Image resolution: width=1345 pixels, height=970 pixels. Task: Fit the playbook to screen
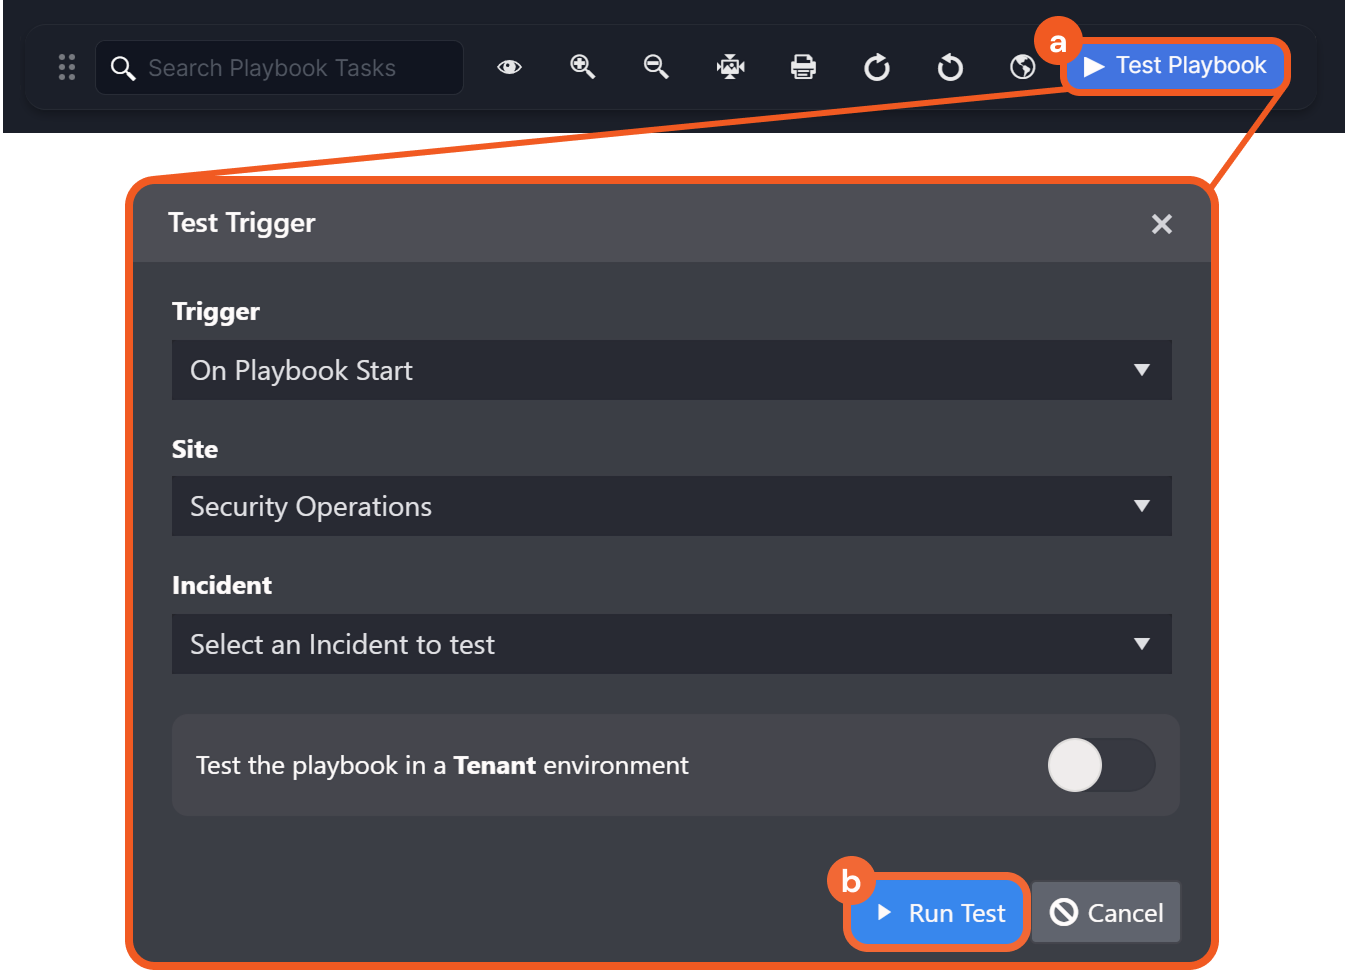(x=731, y=67)
